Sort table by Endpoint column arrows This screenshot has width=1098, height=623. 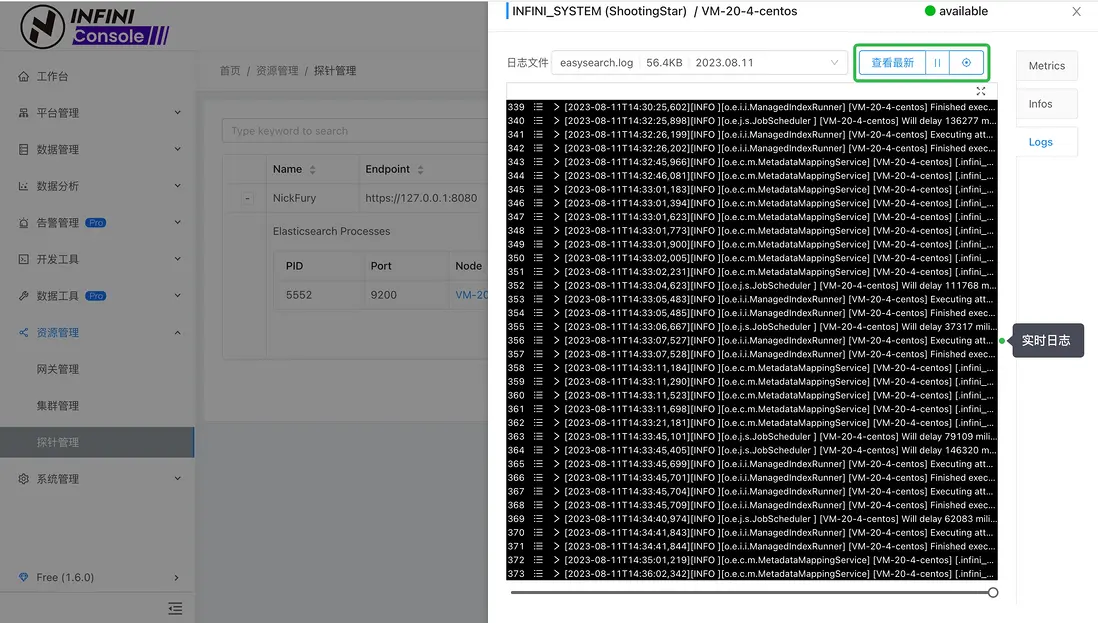tap(420, 169)
